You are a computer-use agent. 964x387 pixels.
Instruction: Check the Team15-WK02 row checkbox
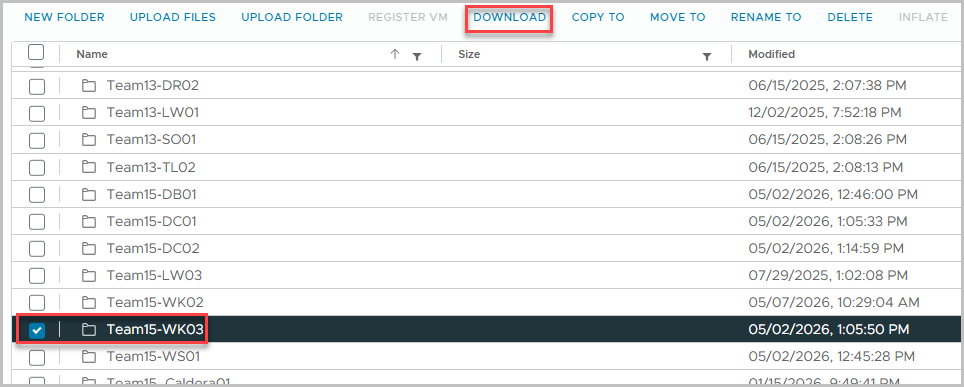37,303
